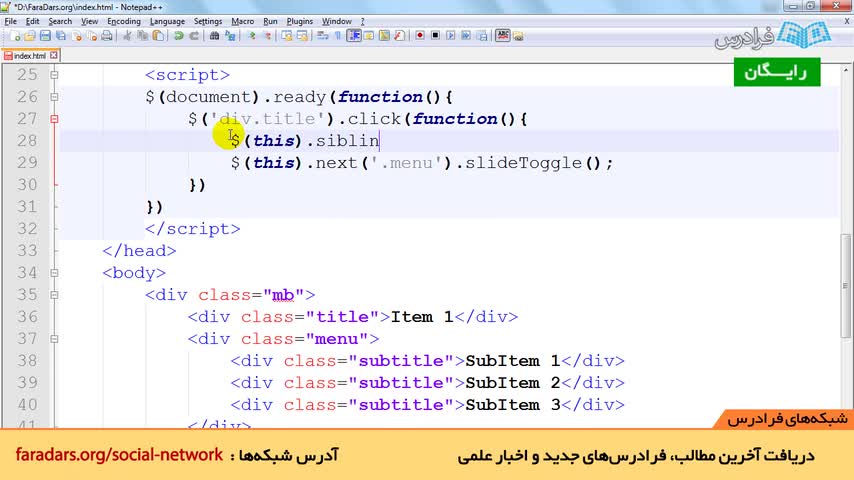Image resolution: width=854 pixels, height=480 pixels.
Task: Collapse the body fold at line 34
Action: tap(54, 273)
